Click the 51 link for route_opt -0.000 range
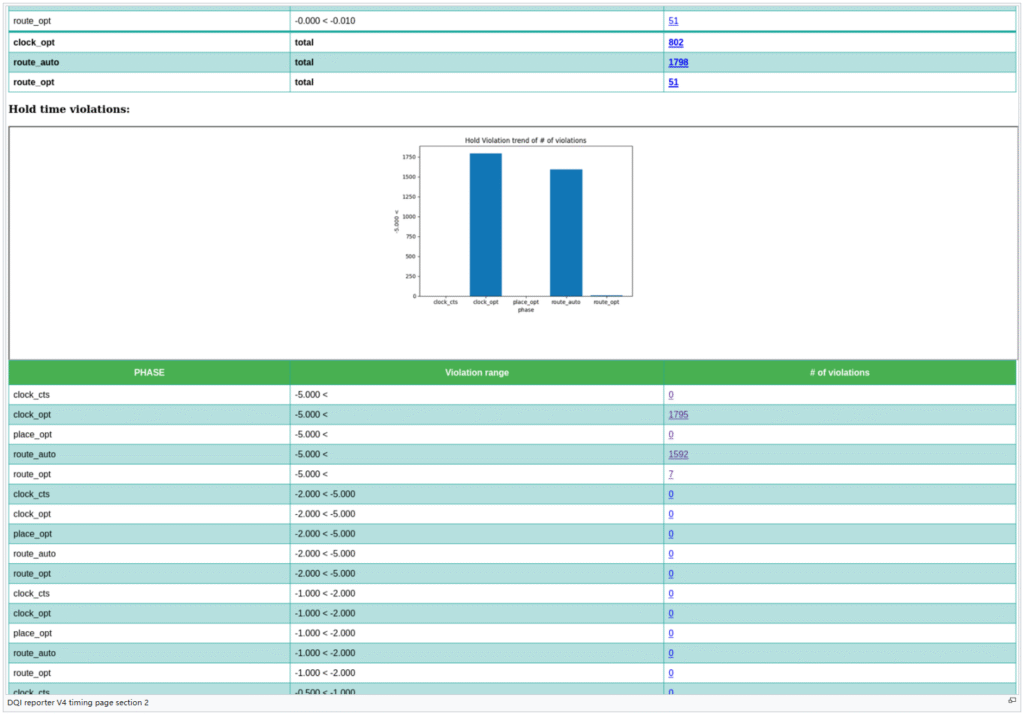The height and width of the screenshot is (715, 1024). coord(673,21)
